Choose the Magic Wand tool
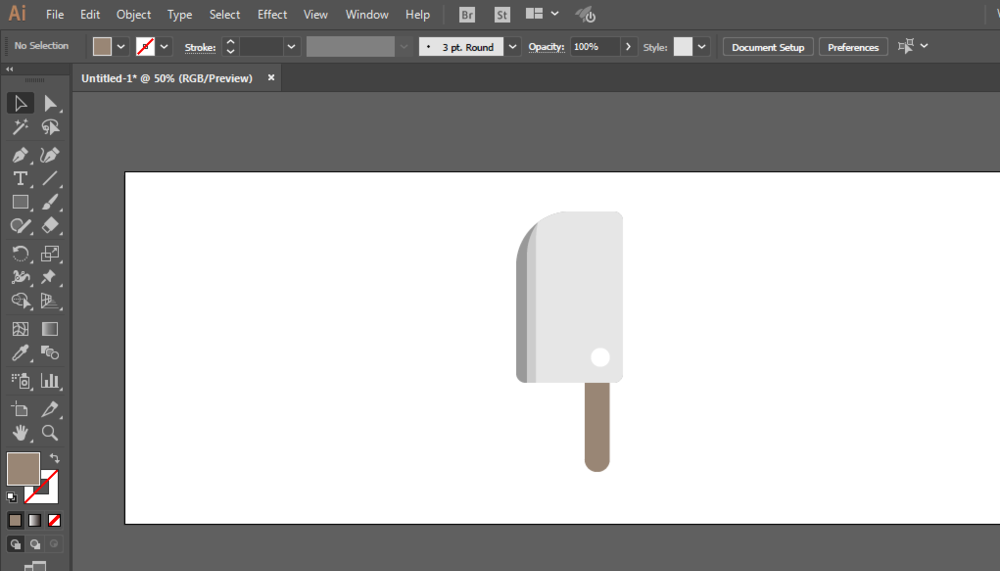This screenshot has height=571, width=1000. pos(20,127)
